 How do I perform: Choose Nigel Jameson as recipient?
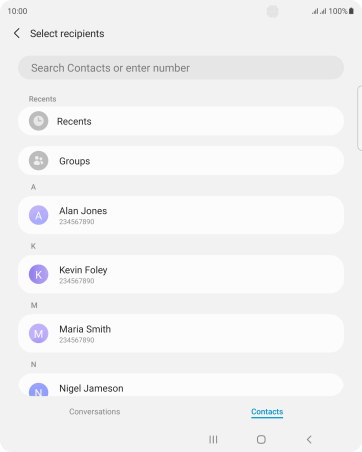click(x=181, y=385)
